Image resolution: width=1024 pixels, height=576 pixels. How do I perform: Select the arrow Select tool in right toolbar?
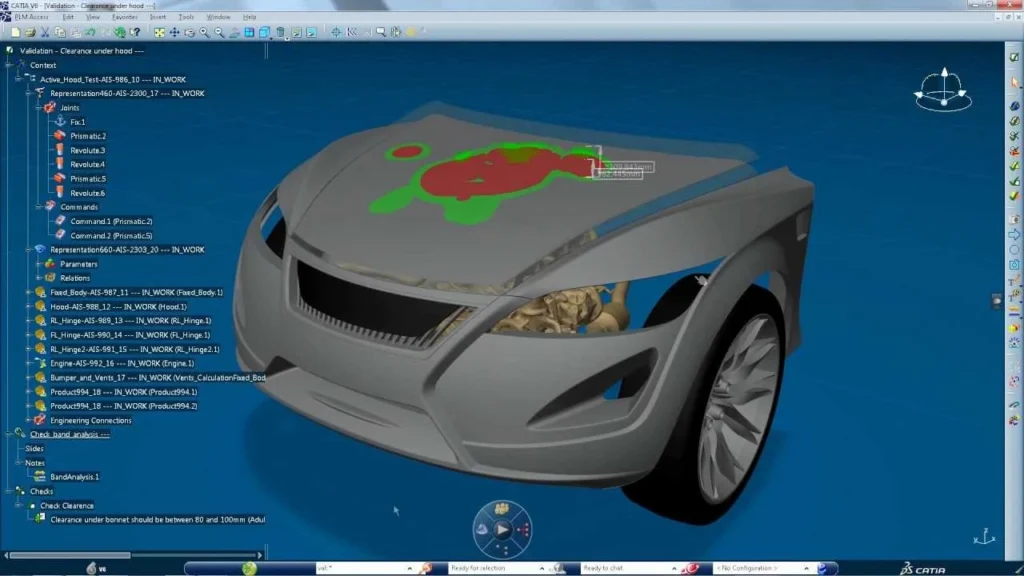point(1014,82)
